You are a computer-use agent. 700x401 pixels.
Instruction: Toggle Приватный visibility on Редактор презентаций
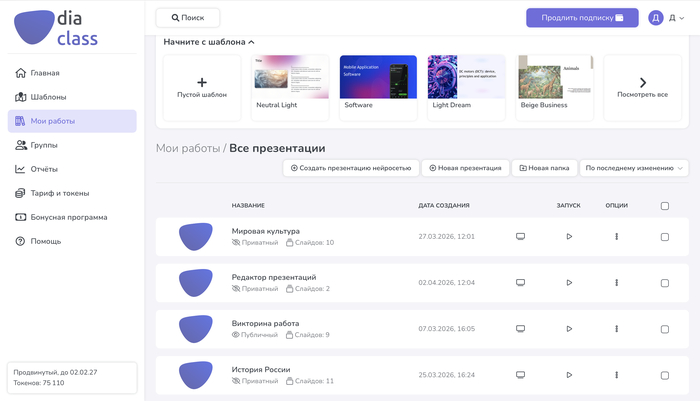point(255,288)
